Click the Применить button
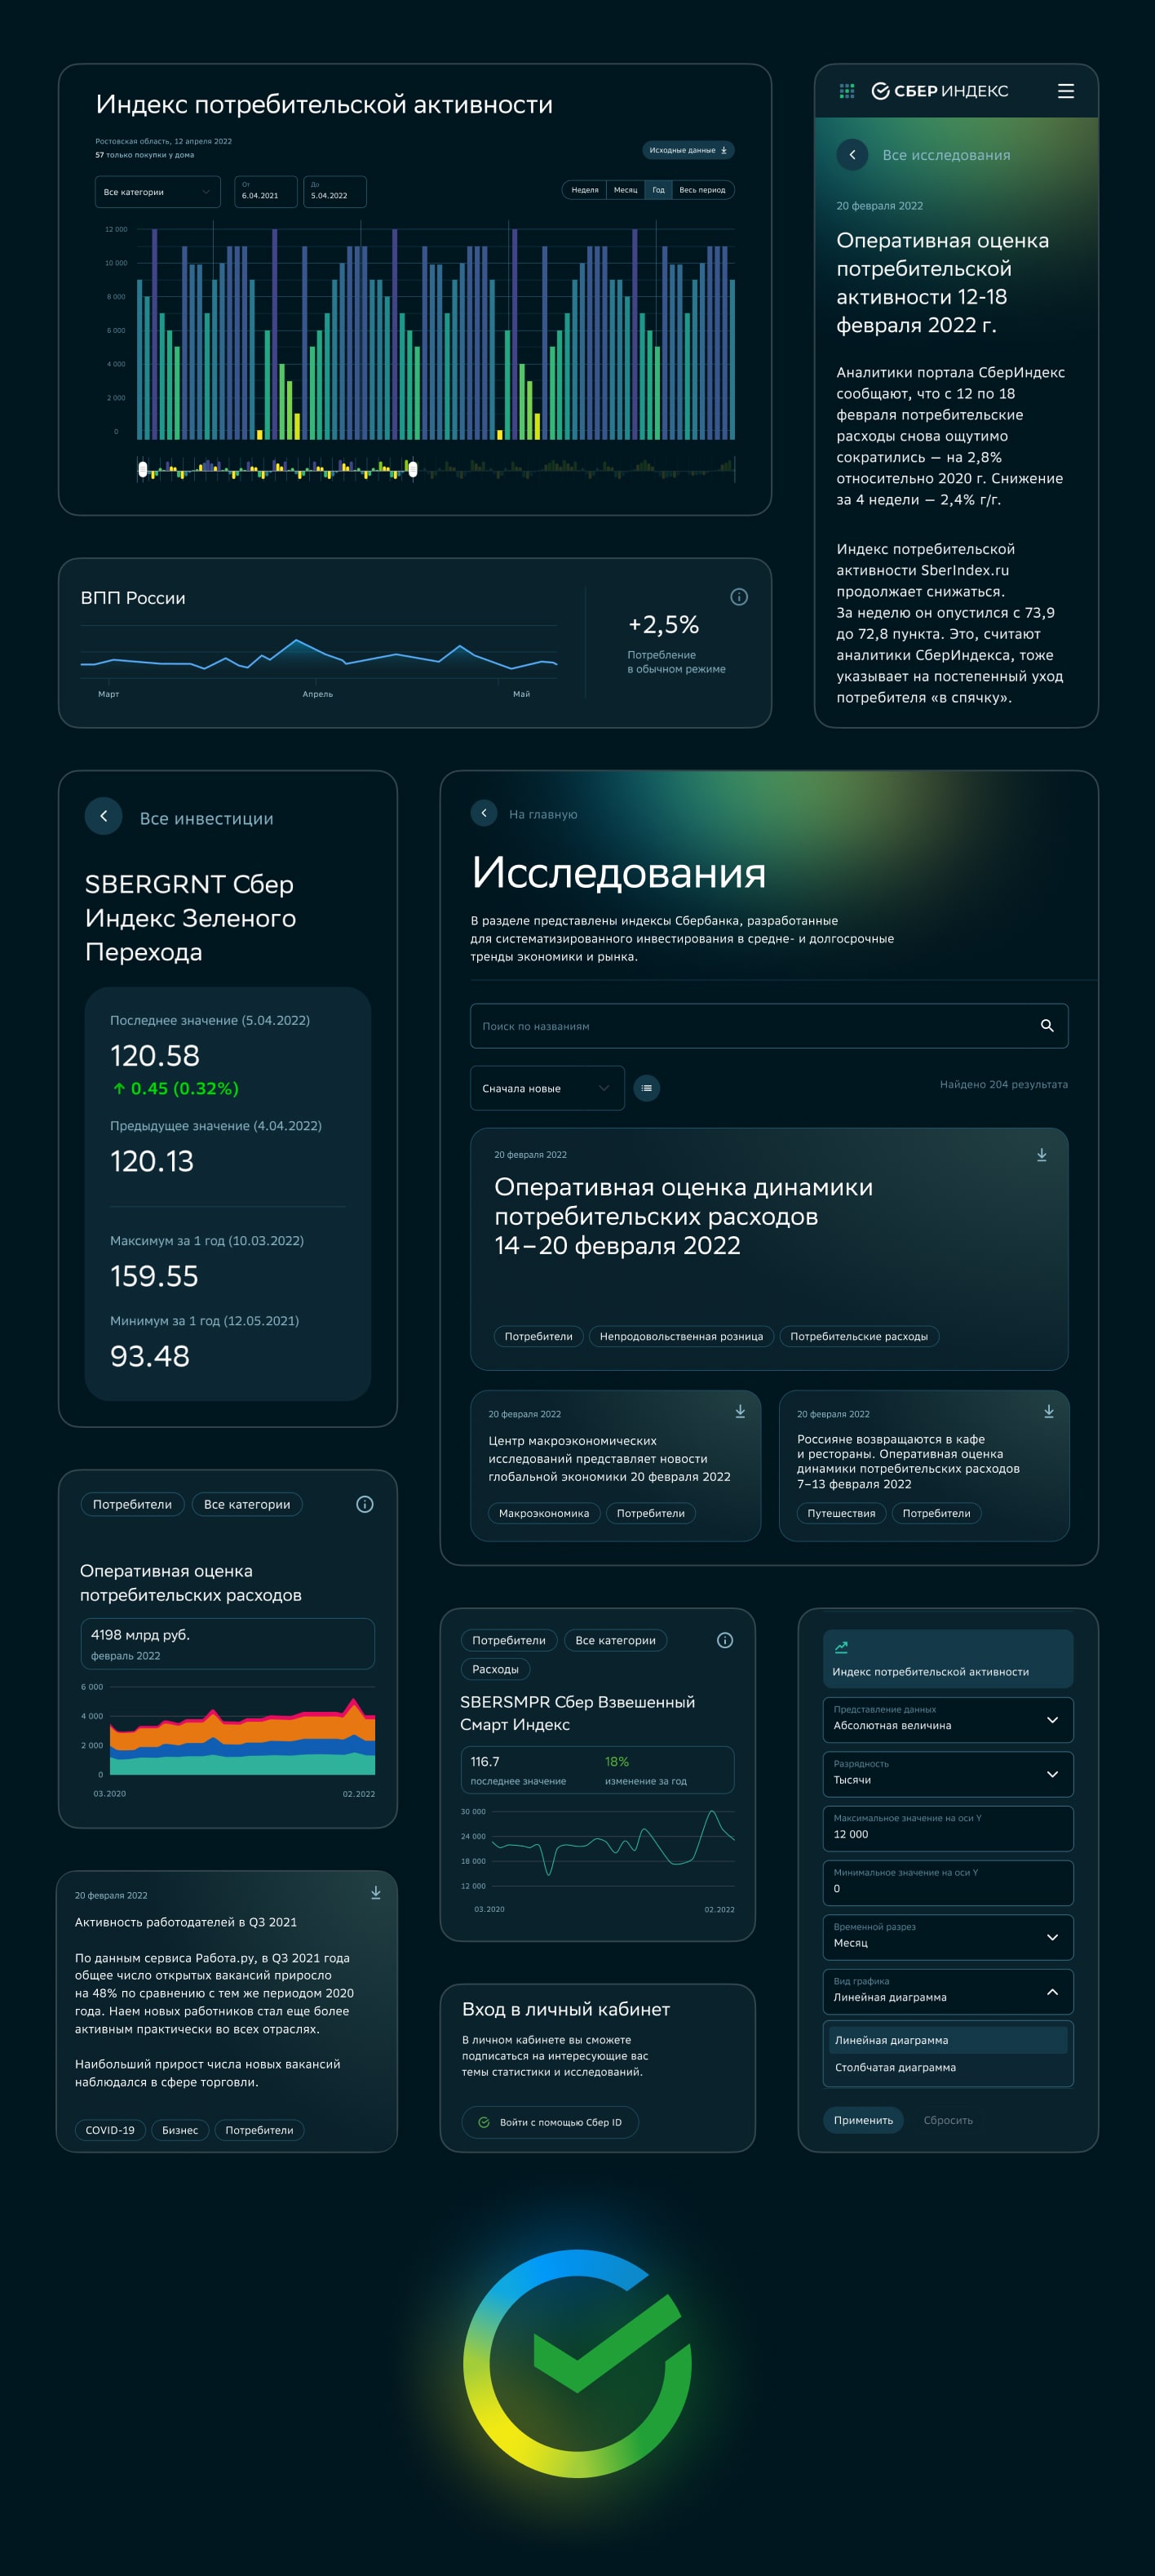Viewport: 1155px width, 2576px height. [864, 2120]
